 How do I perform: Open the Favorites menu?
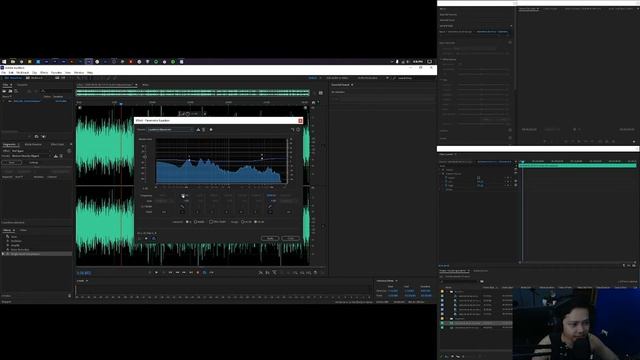tap(56, 72)
